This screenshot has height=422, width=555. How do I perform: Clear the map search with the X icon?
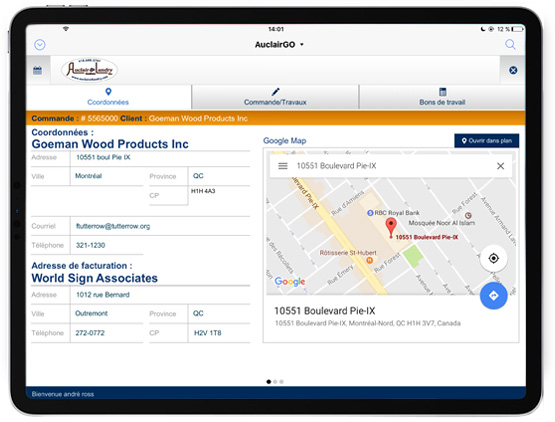click(x=500, y=166)
